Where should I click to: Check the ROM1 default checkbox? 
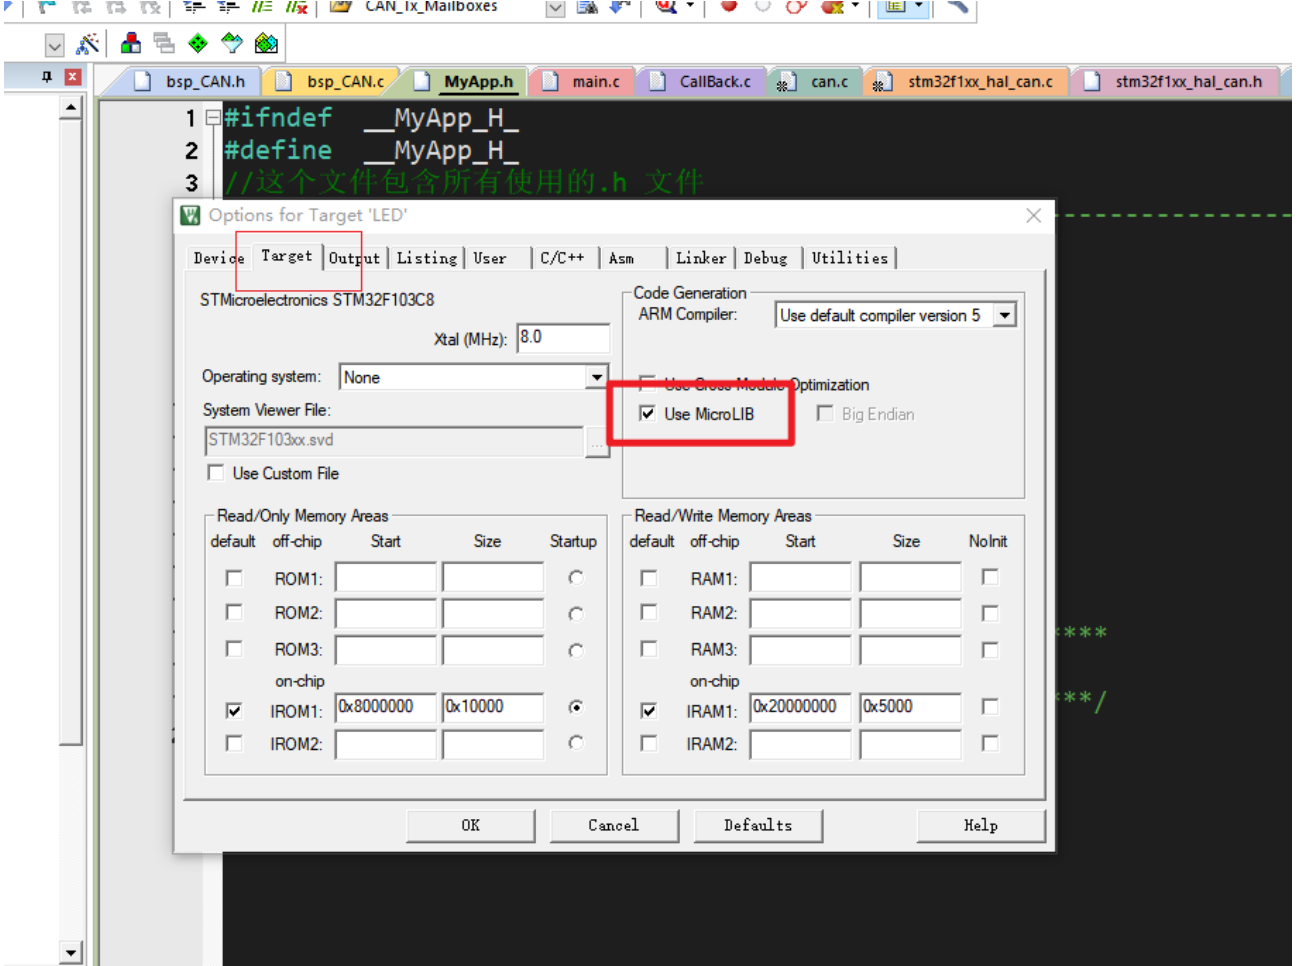pos(234,578)
